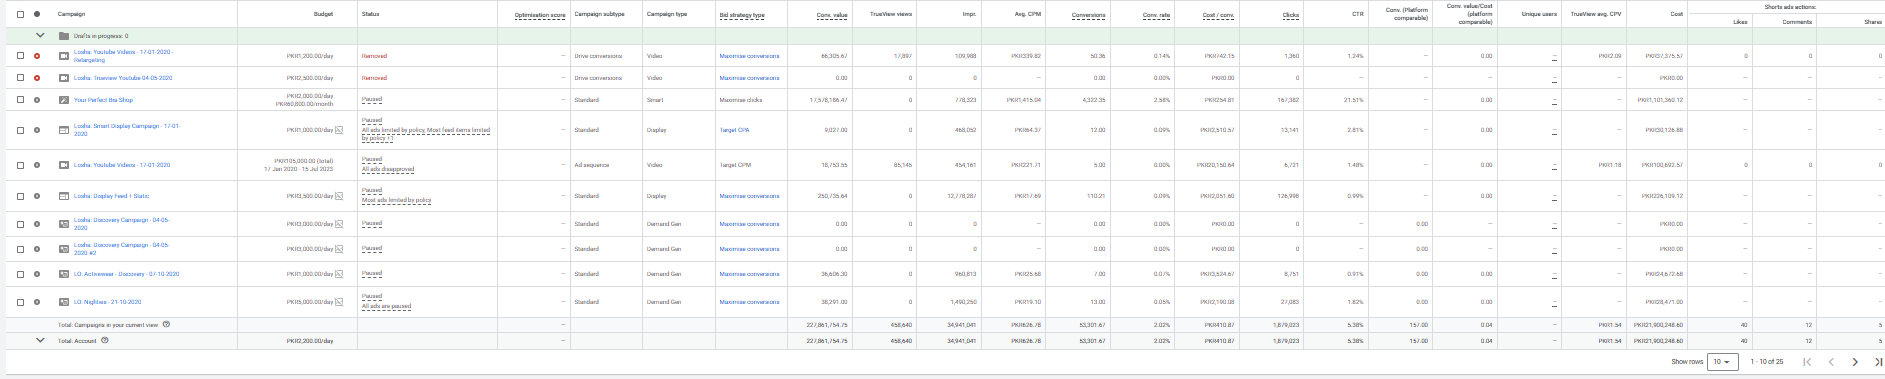Select checkbox for Smart Display Campaign row
The width and height of the screenshot is (1885, 379).
(x=20, y=130)
